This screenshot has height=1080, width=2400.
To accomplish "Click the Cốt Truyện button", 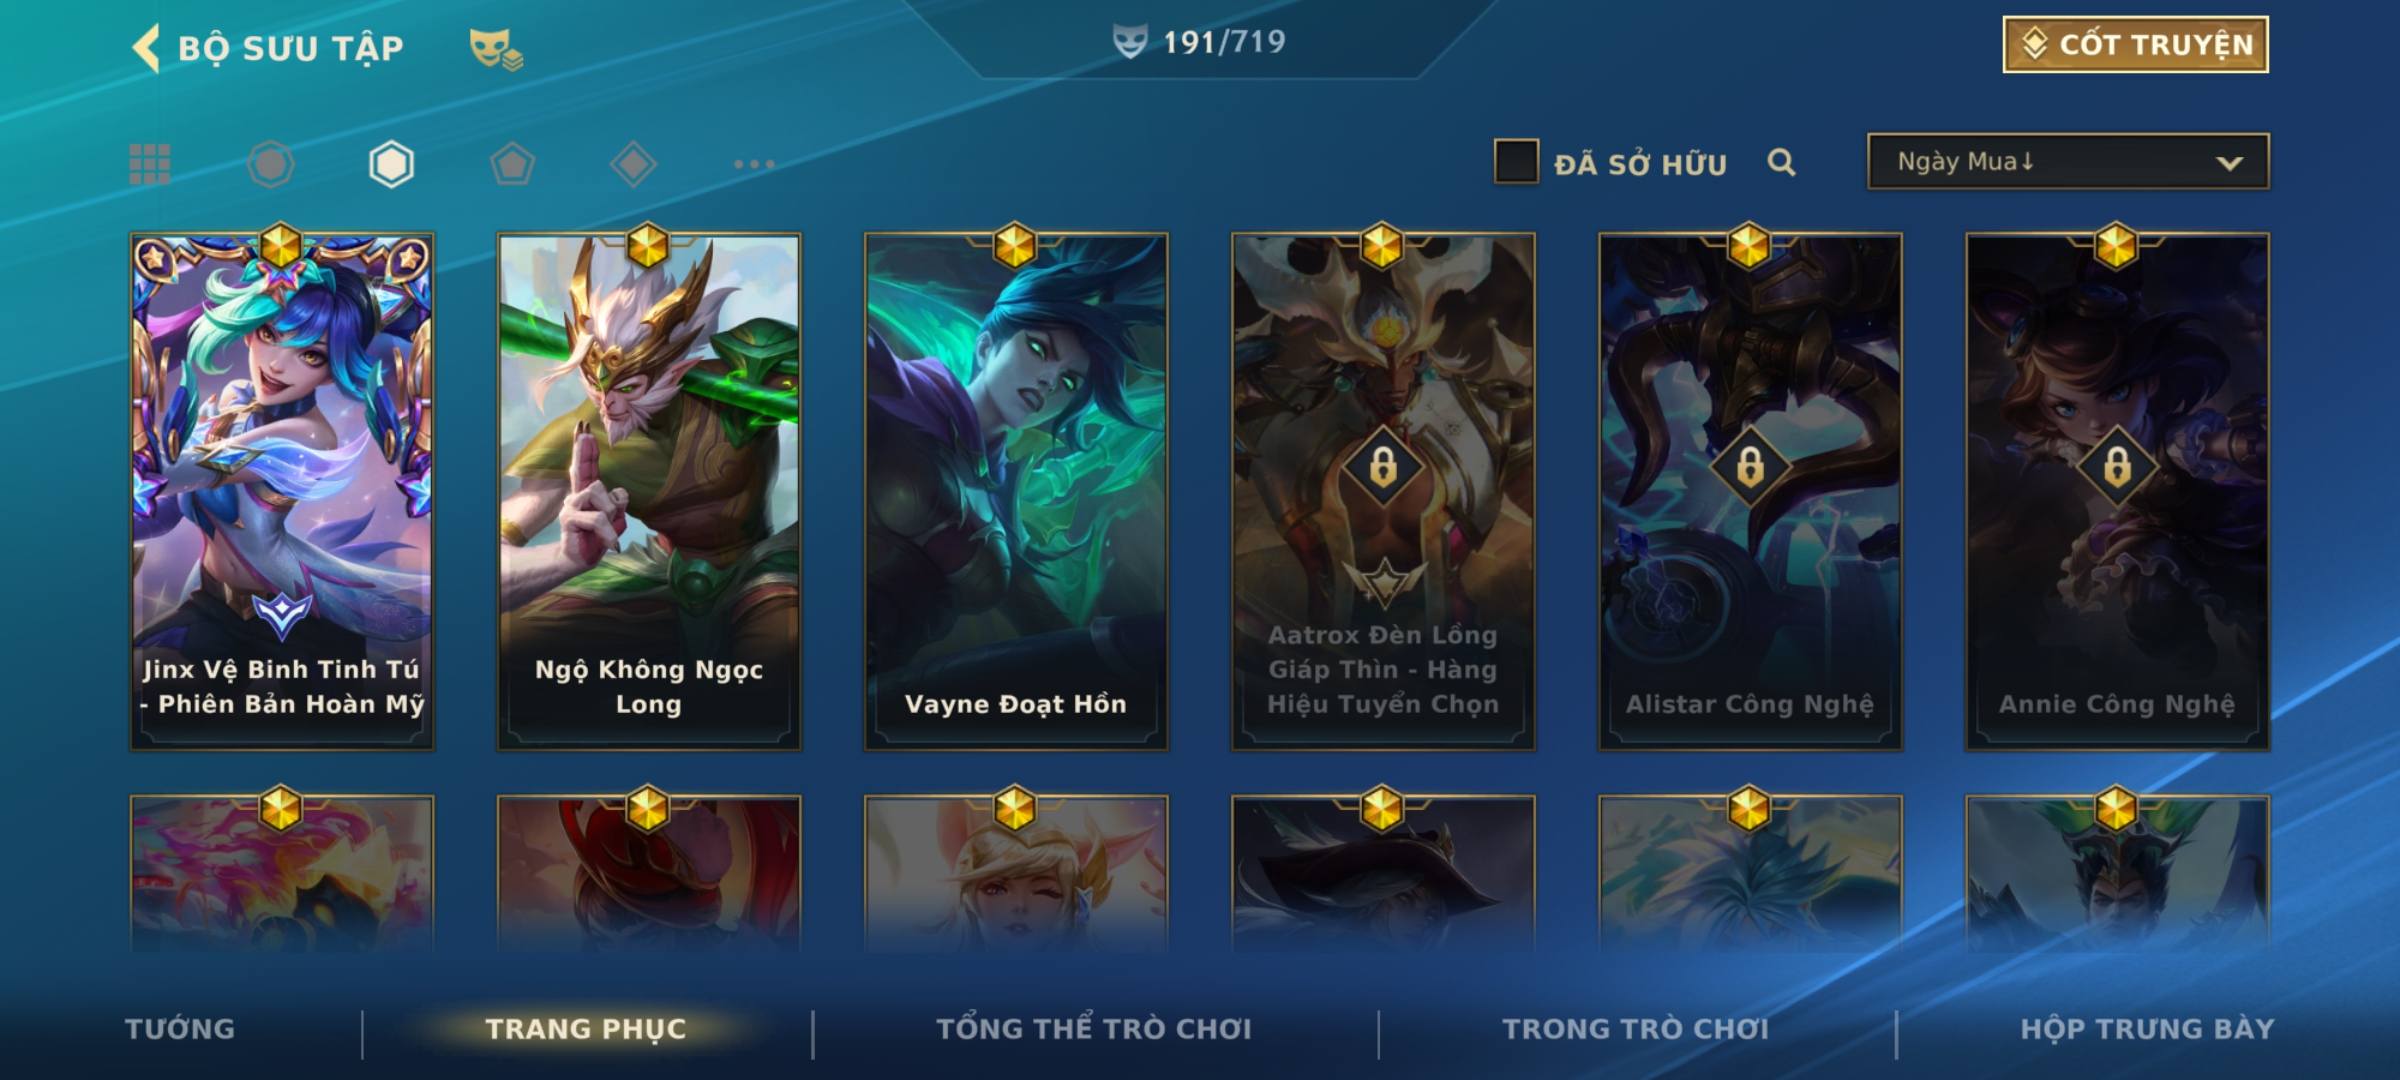I will tap(2135, 45).
